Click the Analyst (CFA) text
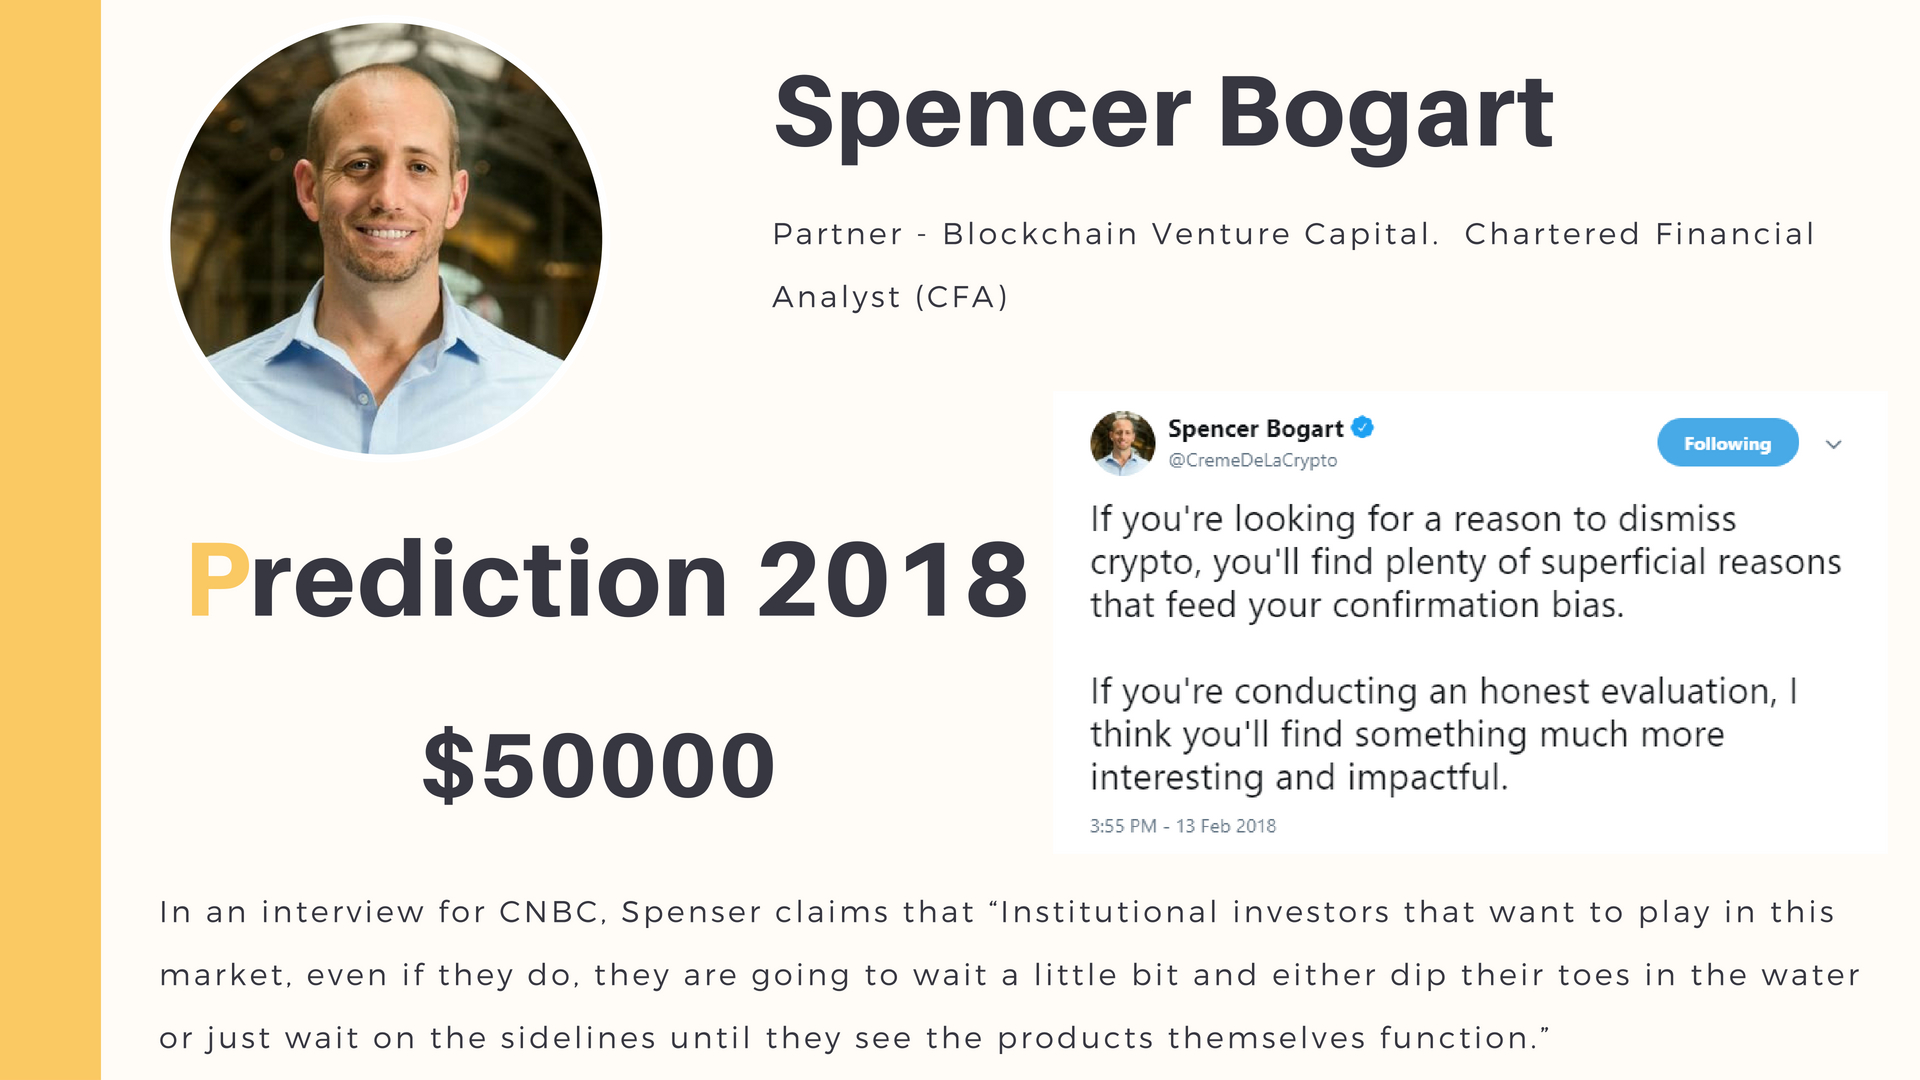 (x=890, y=297)
